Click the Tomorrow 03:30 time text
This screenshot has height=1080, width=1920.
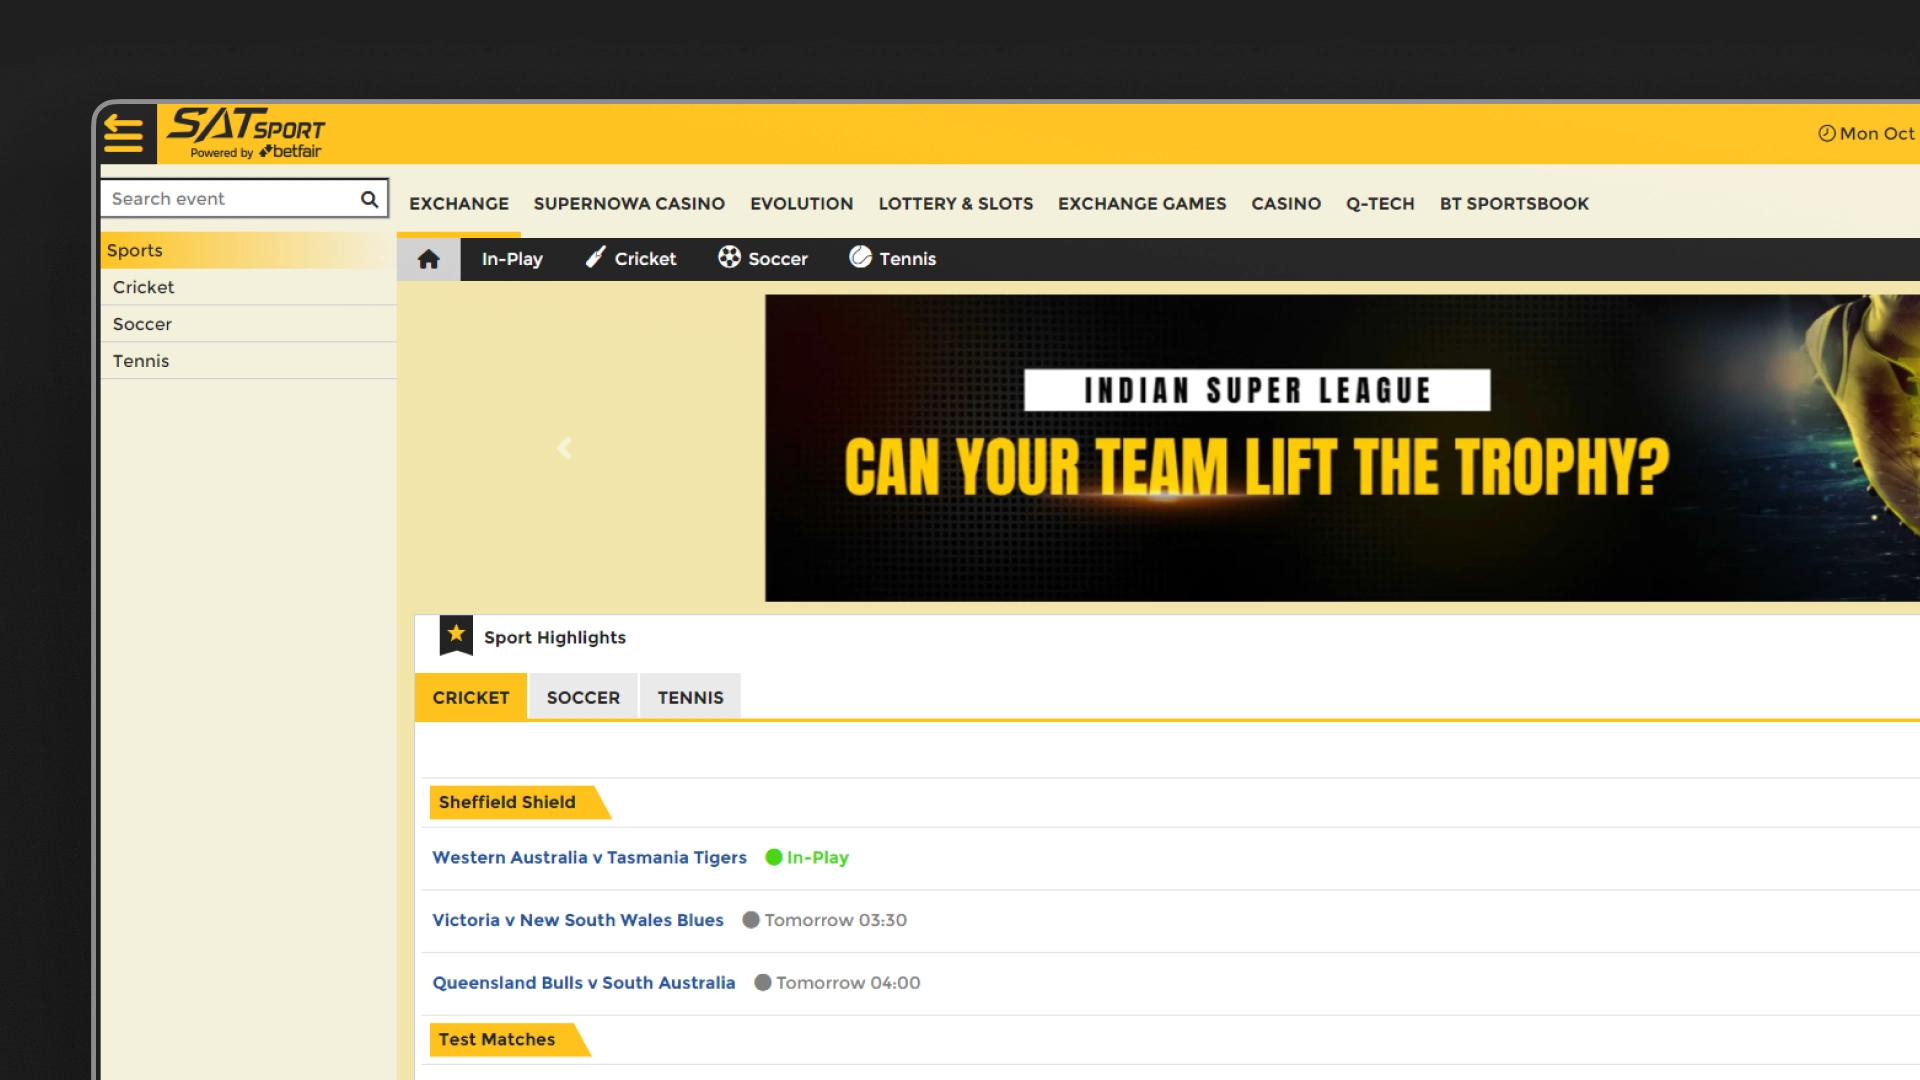(x=835, y=920)
